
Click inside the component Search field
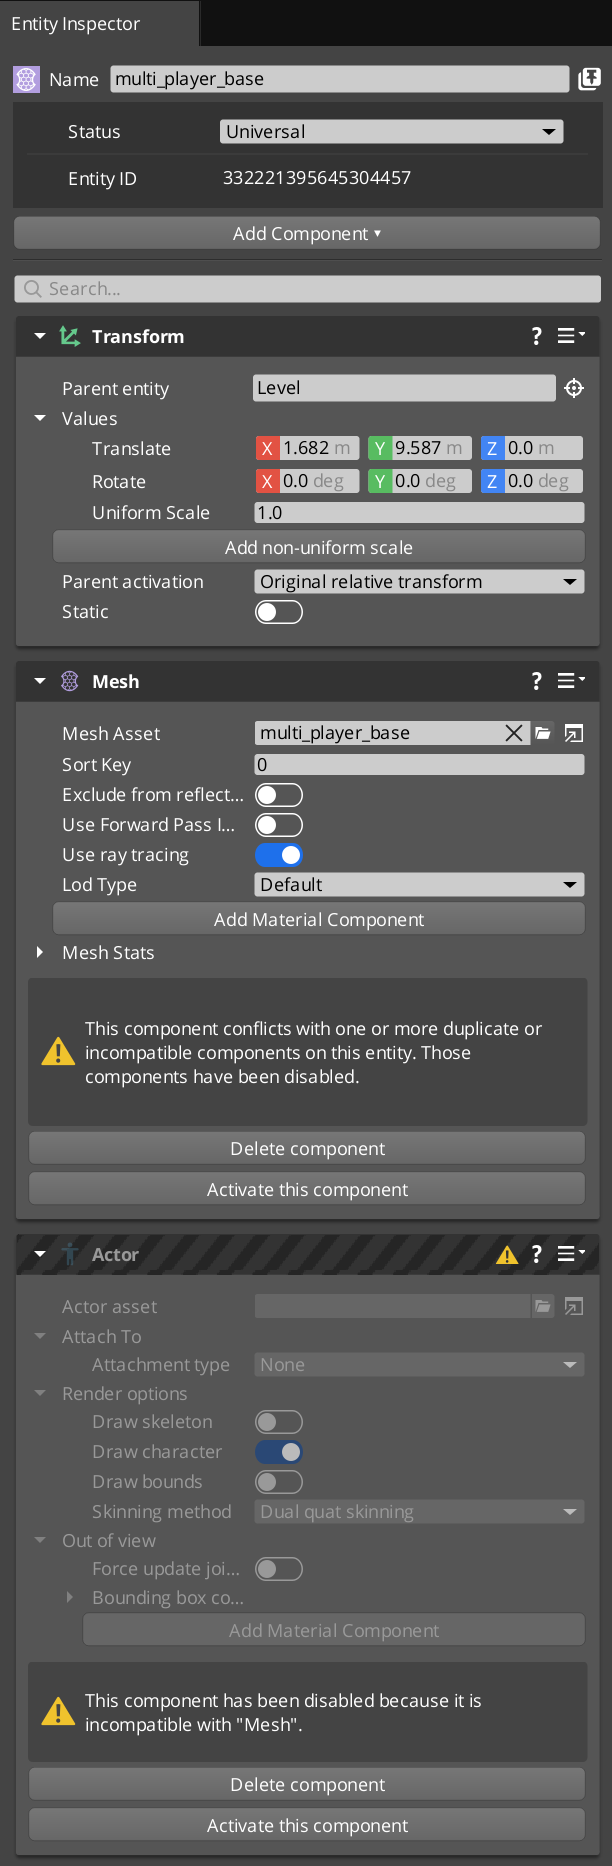point(306,288)
